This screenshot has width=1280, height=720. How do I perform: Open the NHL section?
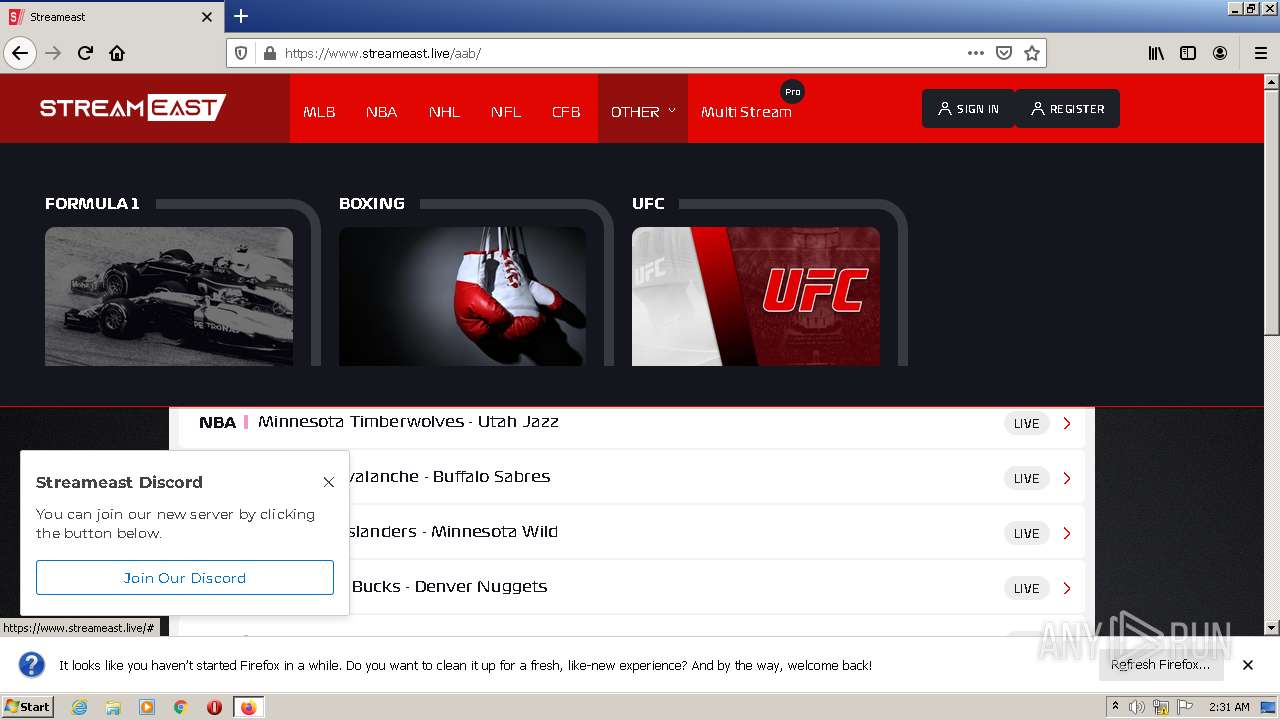click(x=444, y=112)
